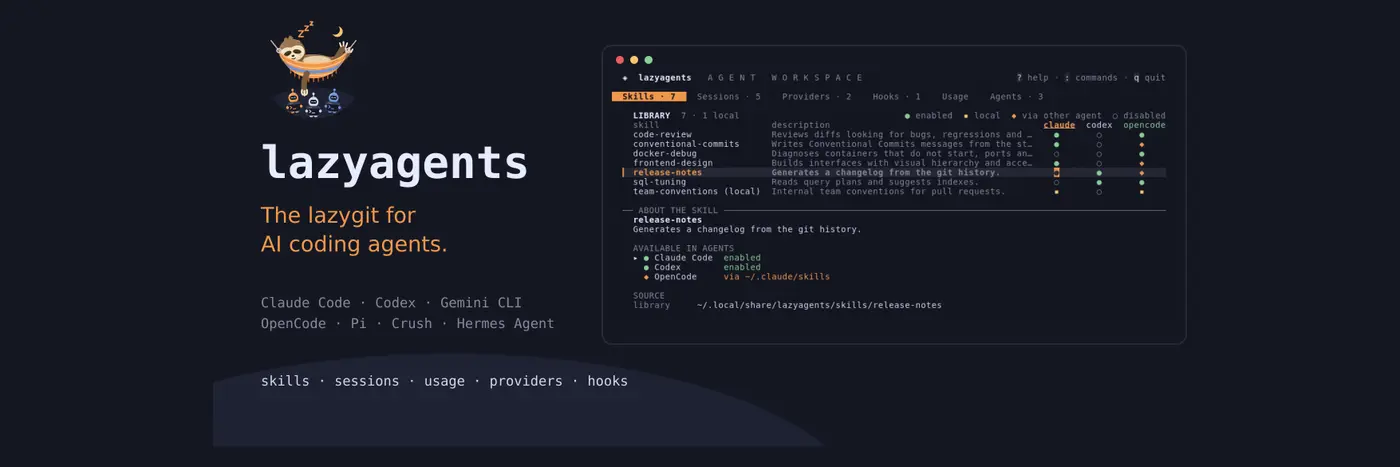
Task: Select the frontend-design skill row
Action: click(x=894, y=163)
